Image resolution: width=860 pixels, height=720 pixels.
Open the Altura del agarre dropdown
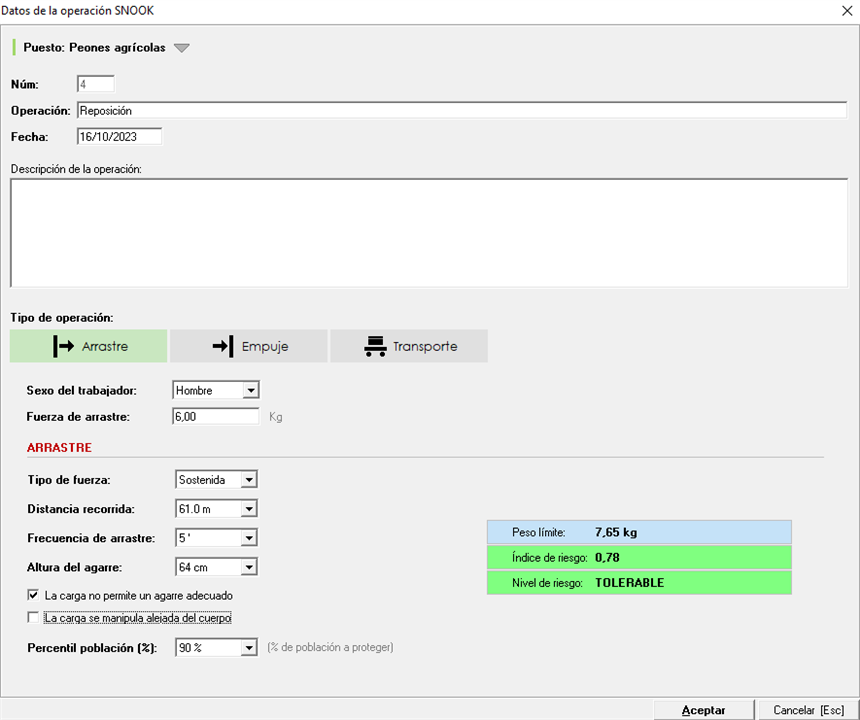pos(249,567)
